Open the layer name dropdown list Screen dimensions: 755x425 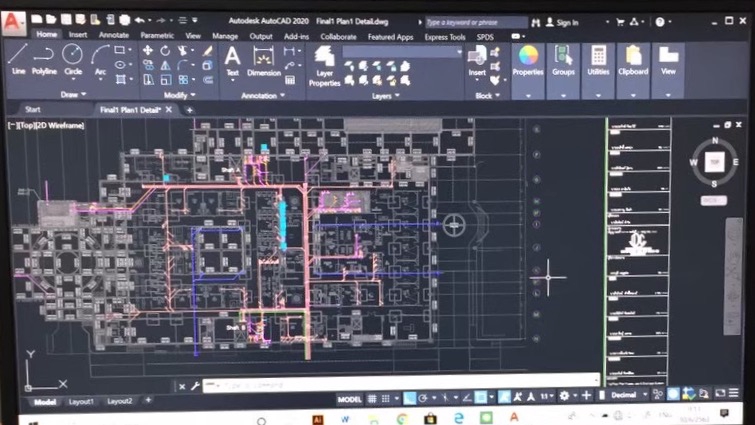[400, 51]
